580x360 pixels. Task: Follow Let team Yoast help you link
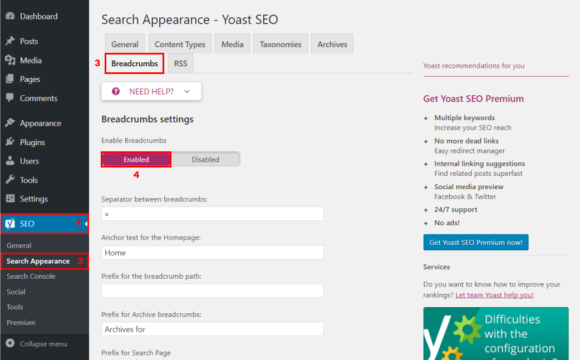495,295
